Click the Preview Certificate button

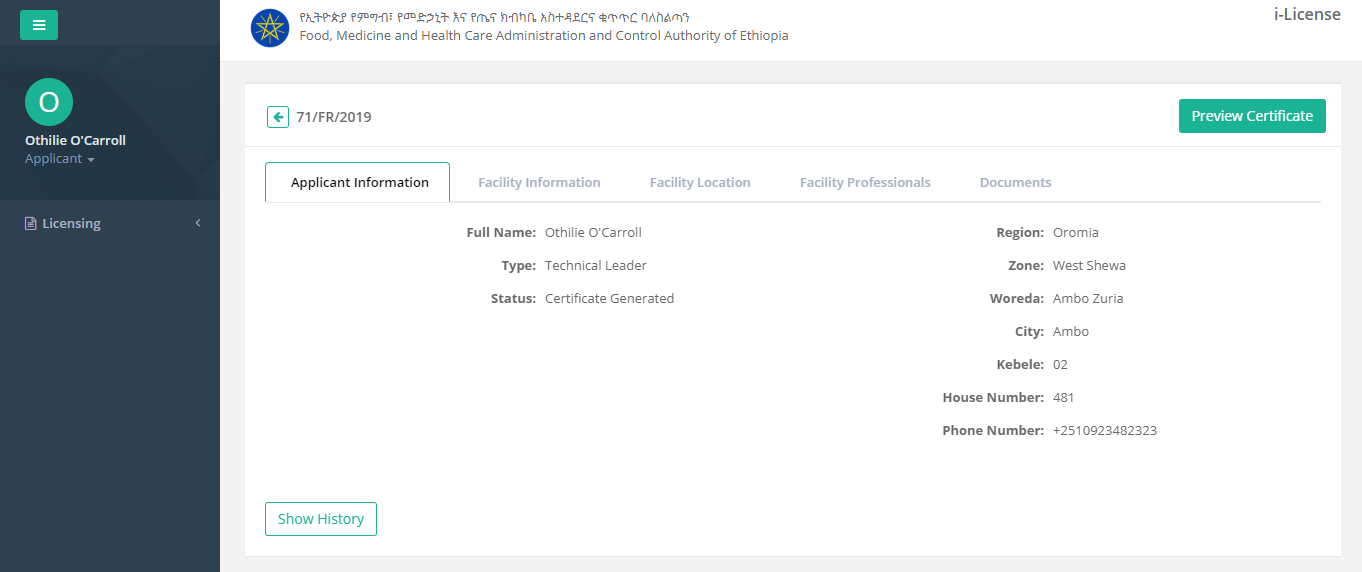coord(1252,116)
